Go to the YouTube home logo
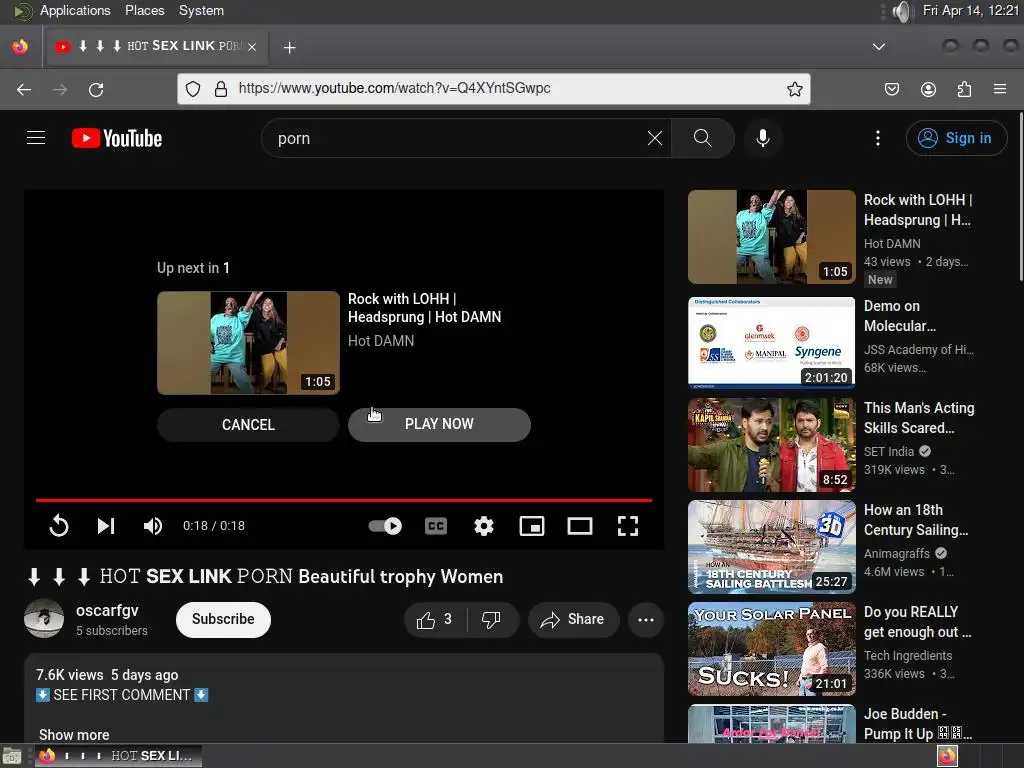This screenshot has width=1024, height=768. [x=117, y=138]
